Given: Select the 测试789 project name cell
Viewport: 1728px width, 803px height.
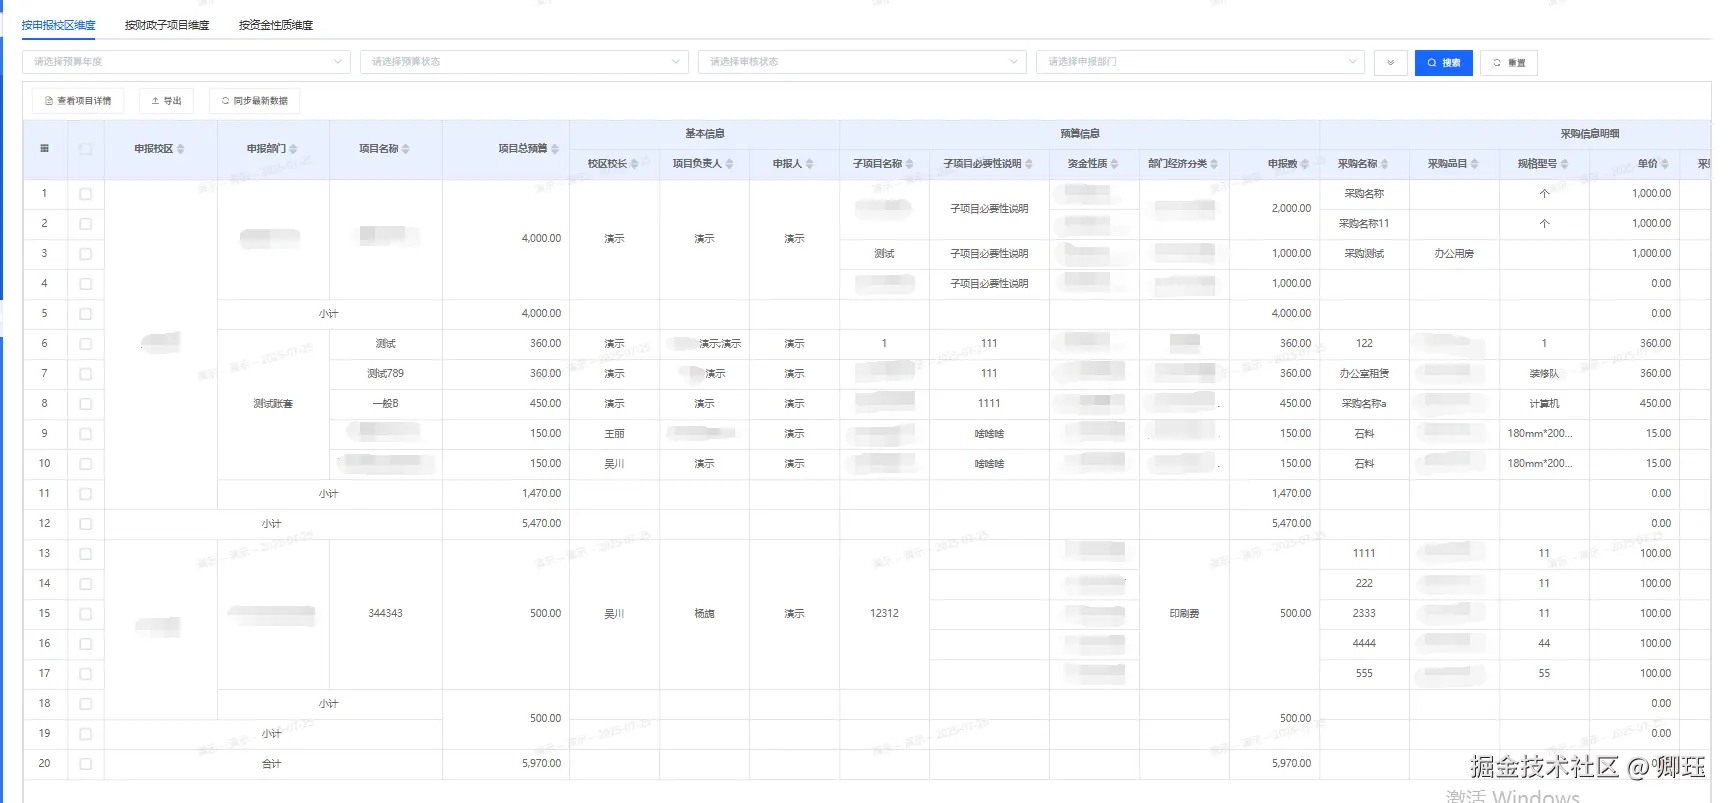Looking at the screenshot, I should tap(385, 374).
